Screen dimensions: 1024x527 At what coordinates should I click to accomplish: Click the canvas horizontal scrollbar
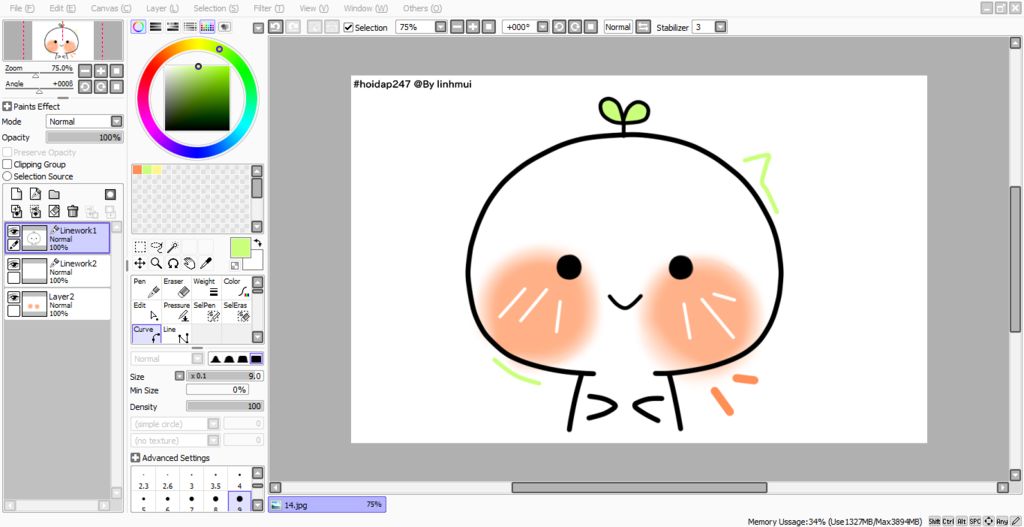coord(639,487)
